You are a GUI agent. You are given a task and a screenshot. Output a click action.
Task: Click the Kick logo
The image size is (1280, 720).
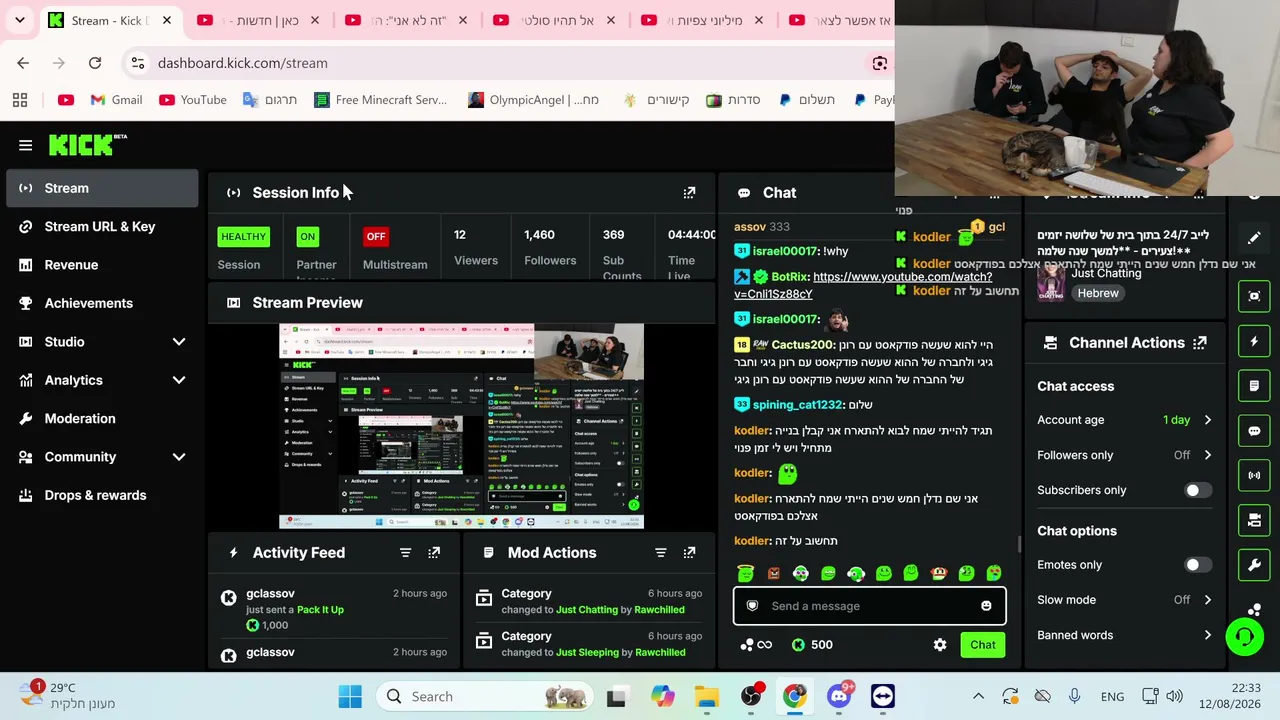pyautogui.click(x=88, y=145)
